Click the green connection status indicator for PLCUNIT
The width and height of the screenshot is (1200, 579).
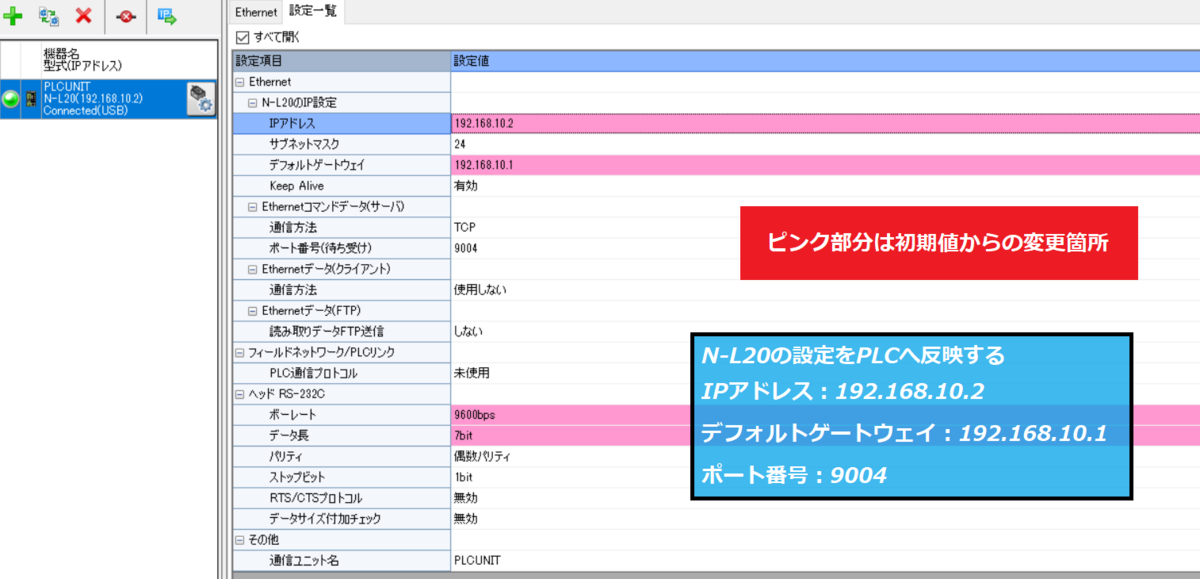[x=12, y=99]
